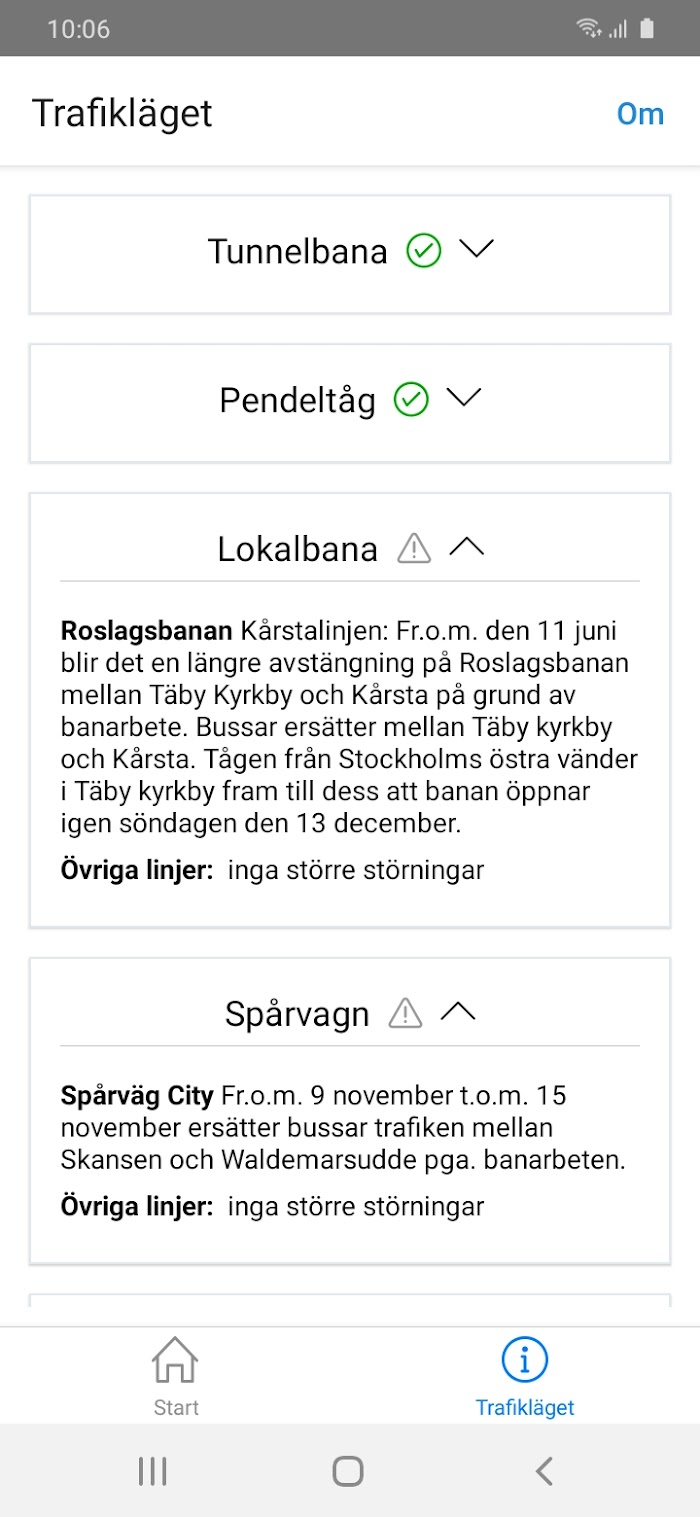
Task: Expand the Pendeltåg section chevron
Action: click(463, 398)
